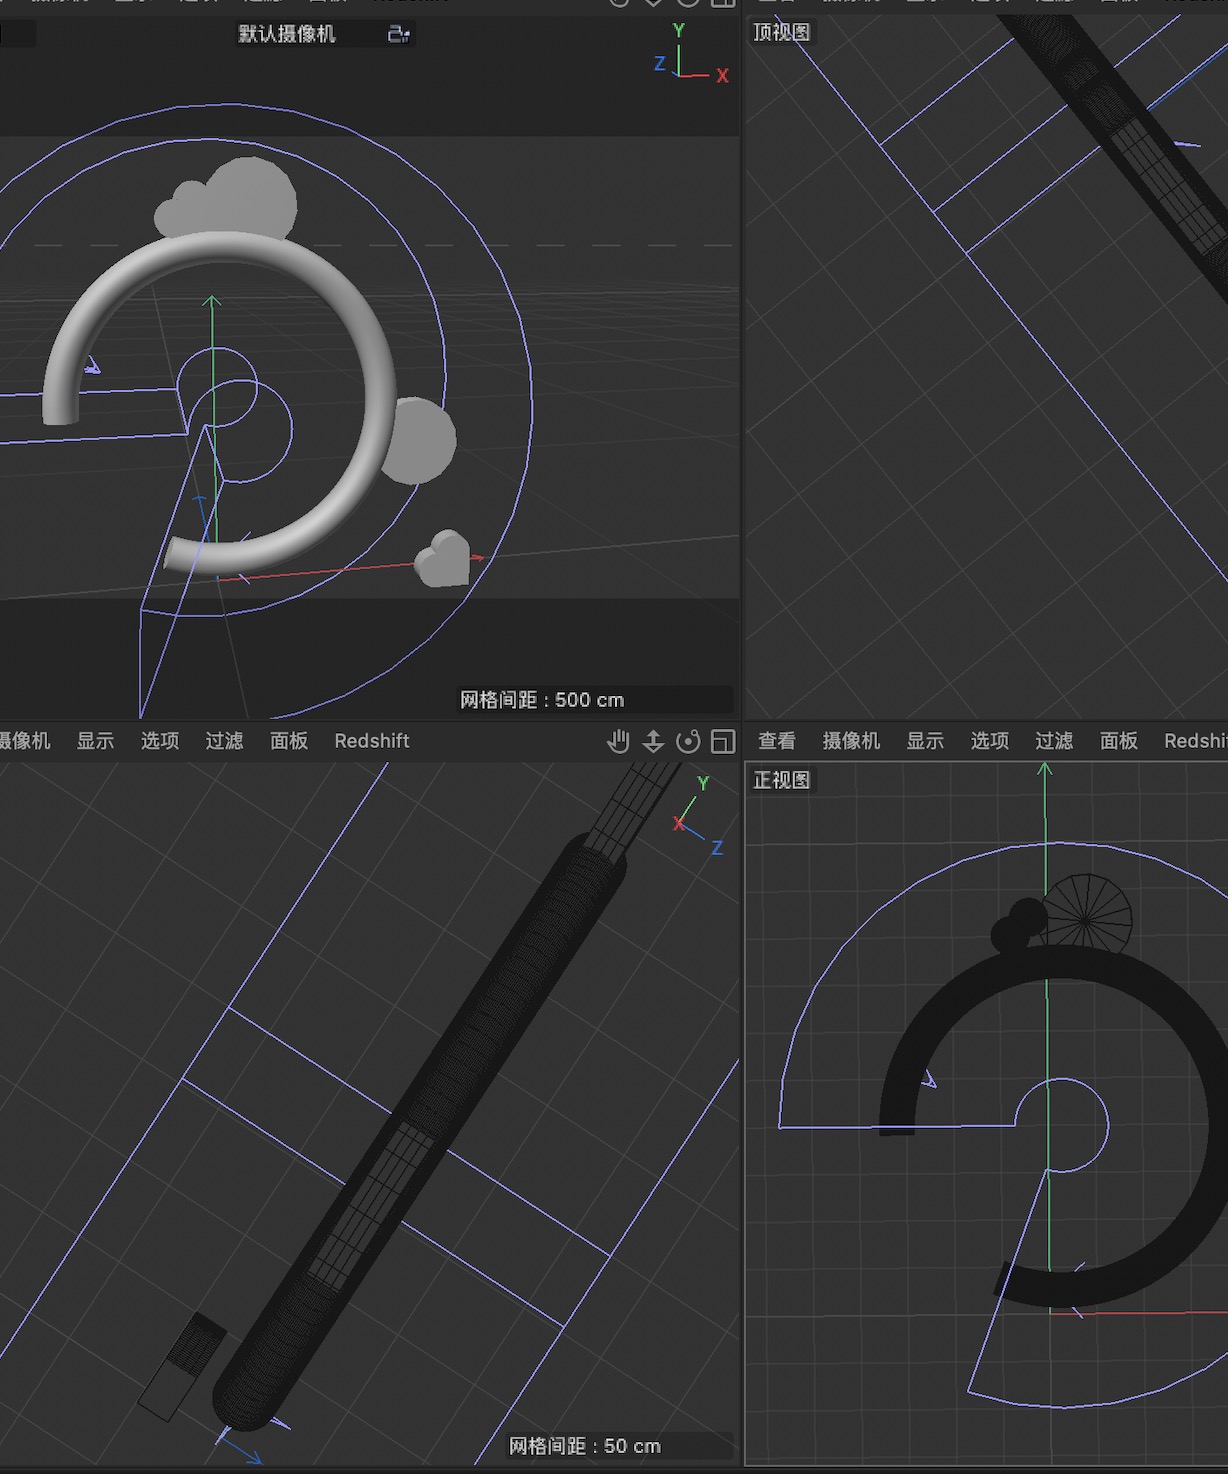Select the hand pan viewport icon
Image resolution: width=1228 pixels, height=1474 pixels.
point(619,740)
